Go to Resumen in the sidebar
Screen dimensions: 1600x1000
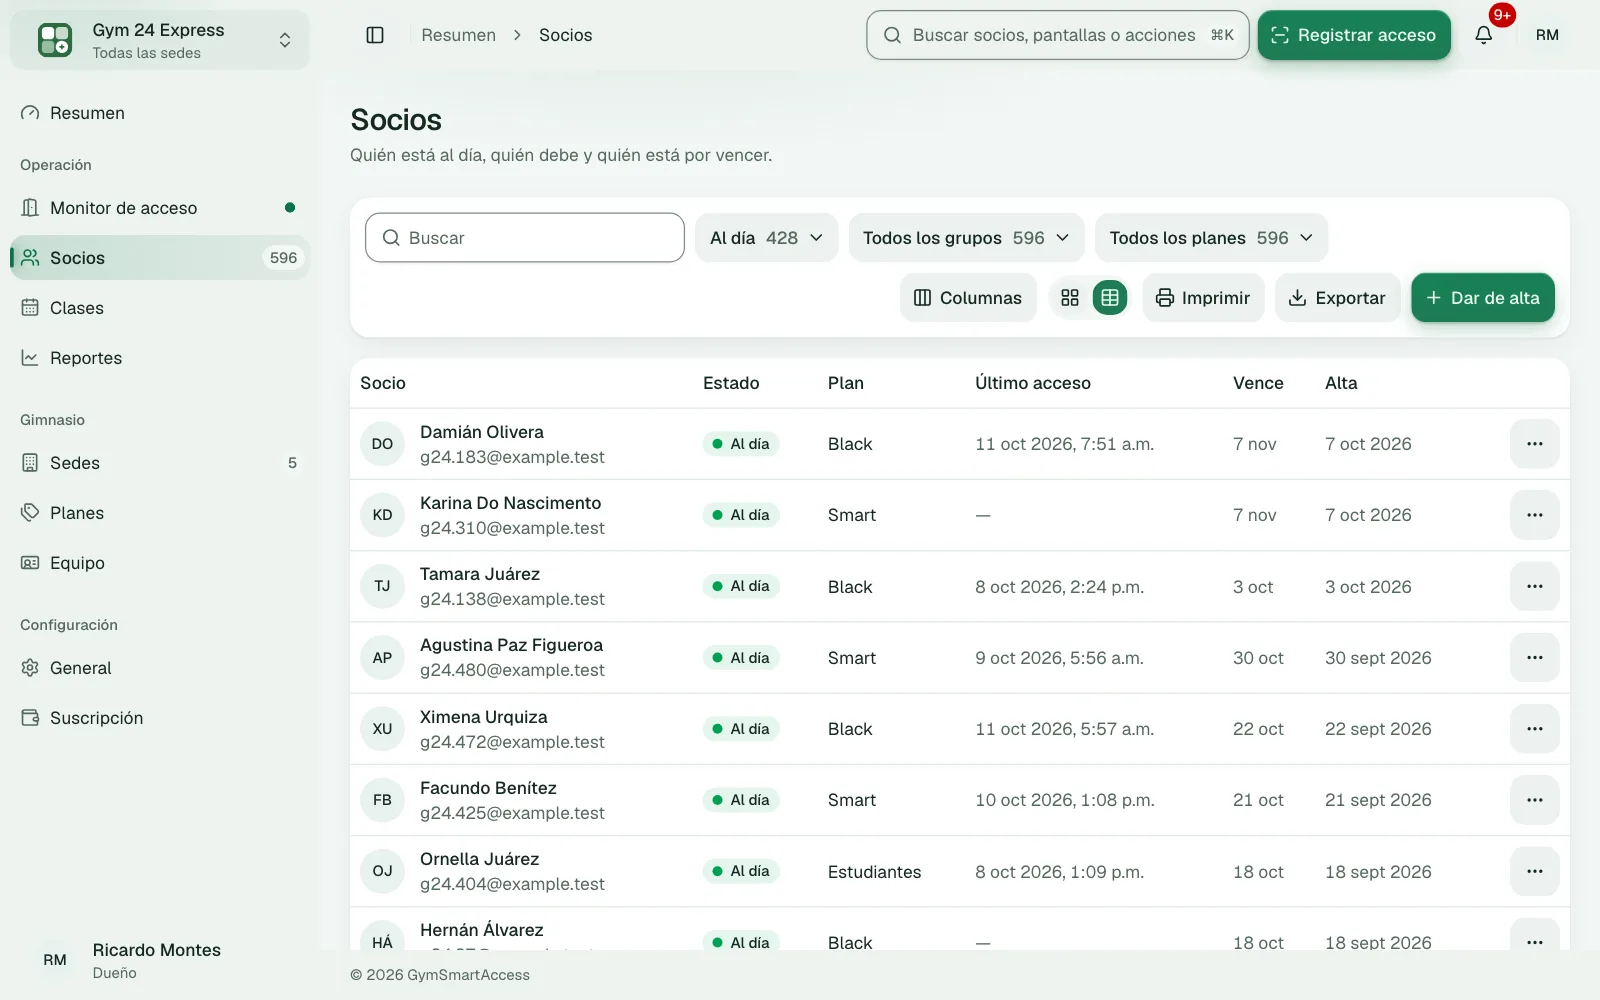tap(160, 113)
